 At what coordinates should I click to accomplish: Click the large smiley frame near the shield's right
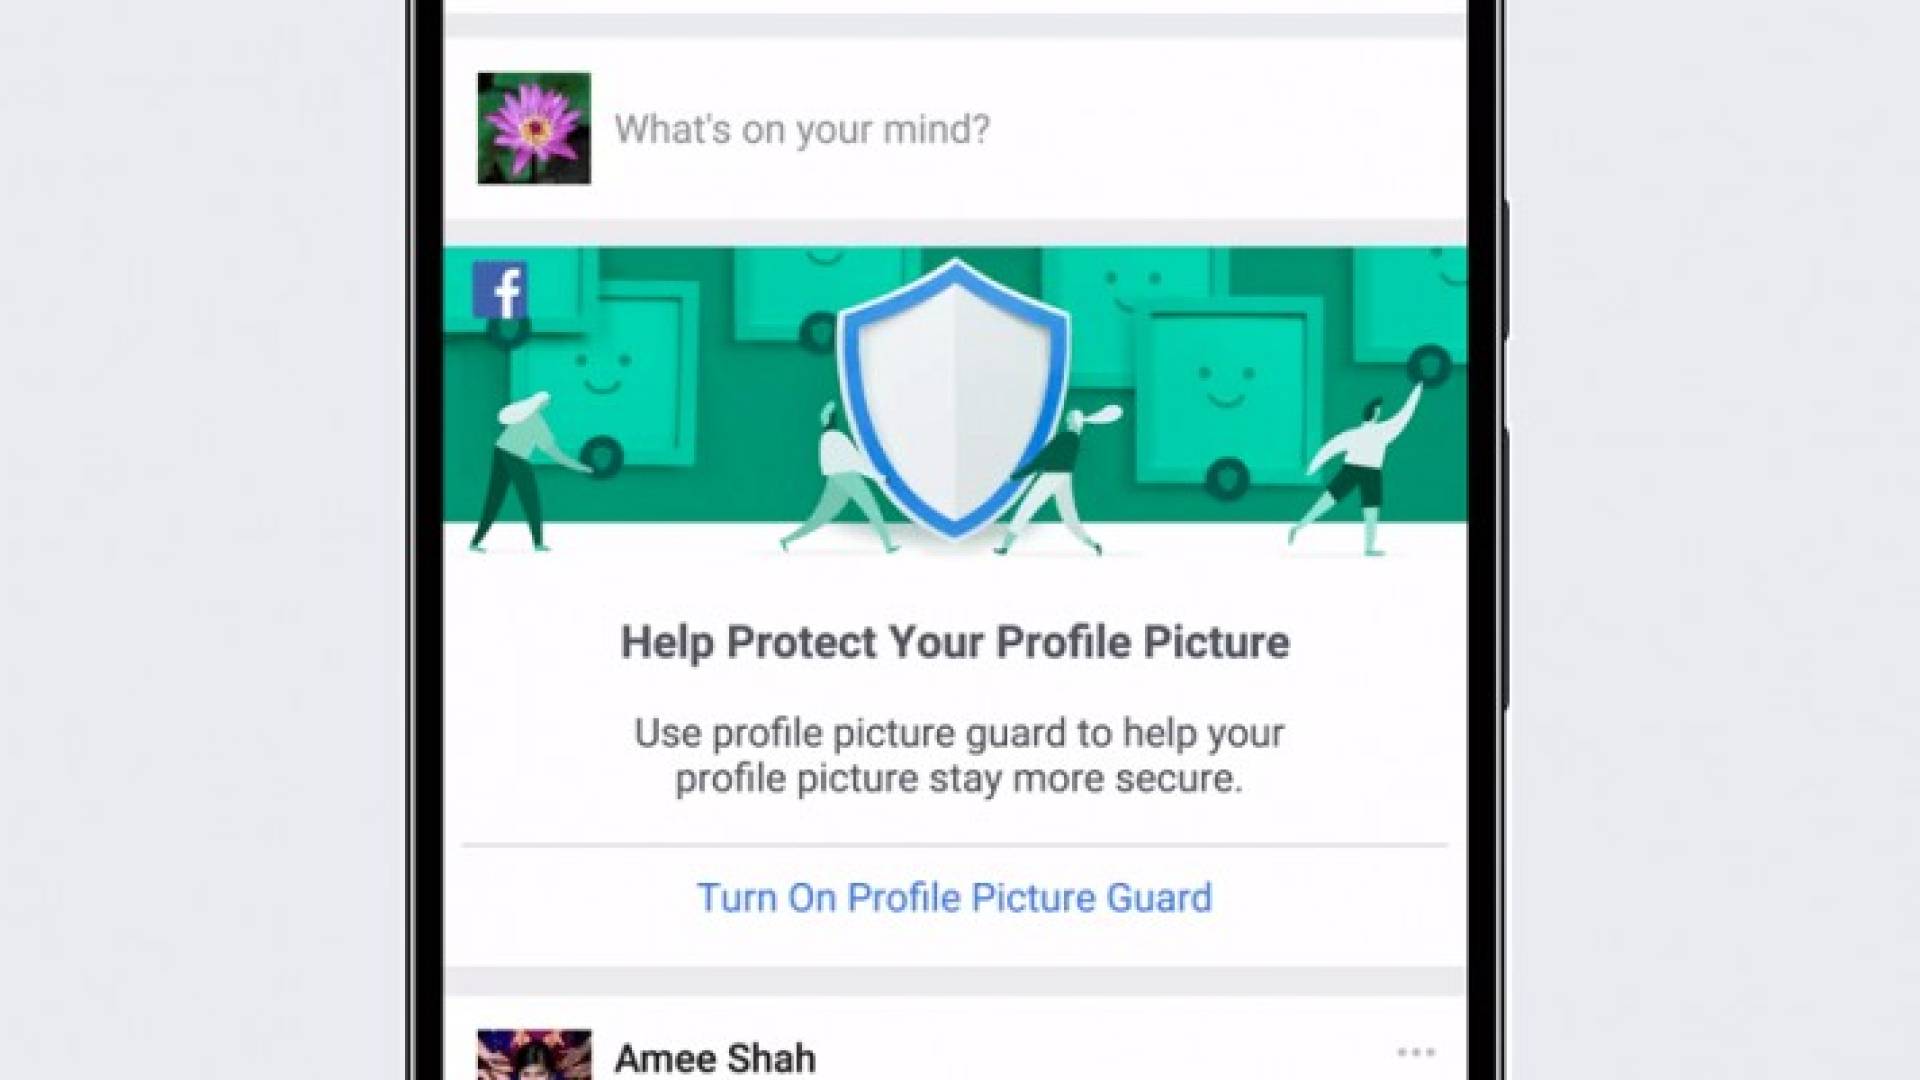(x=1225, y=400)
